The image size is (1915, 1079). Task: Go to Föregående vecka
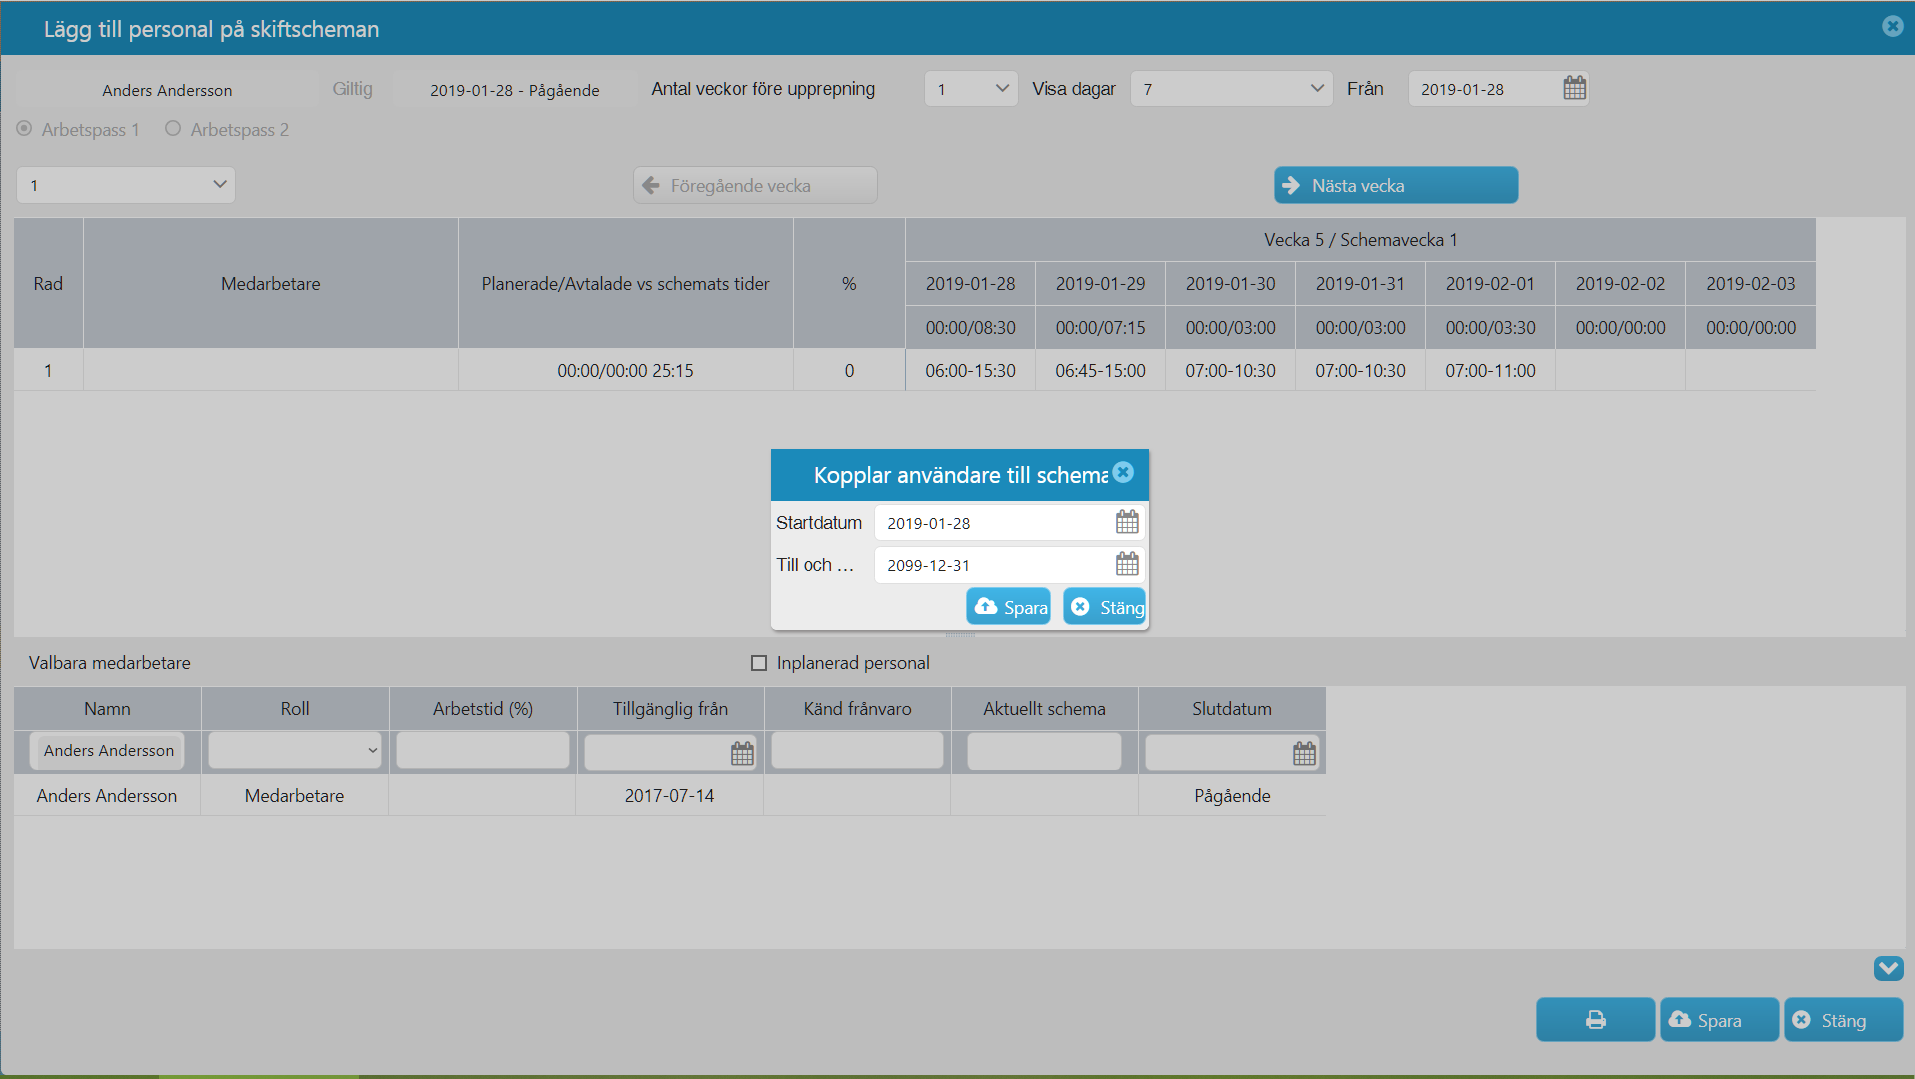click(x=755, y=185)
